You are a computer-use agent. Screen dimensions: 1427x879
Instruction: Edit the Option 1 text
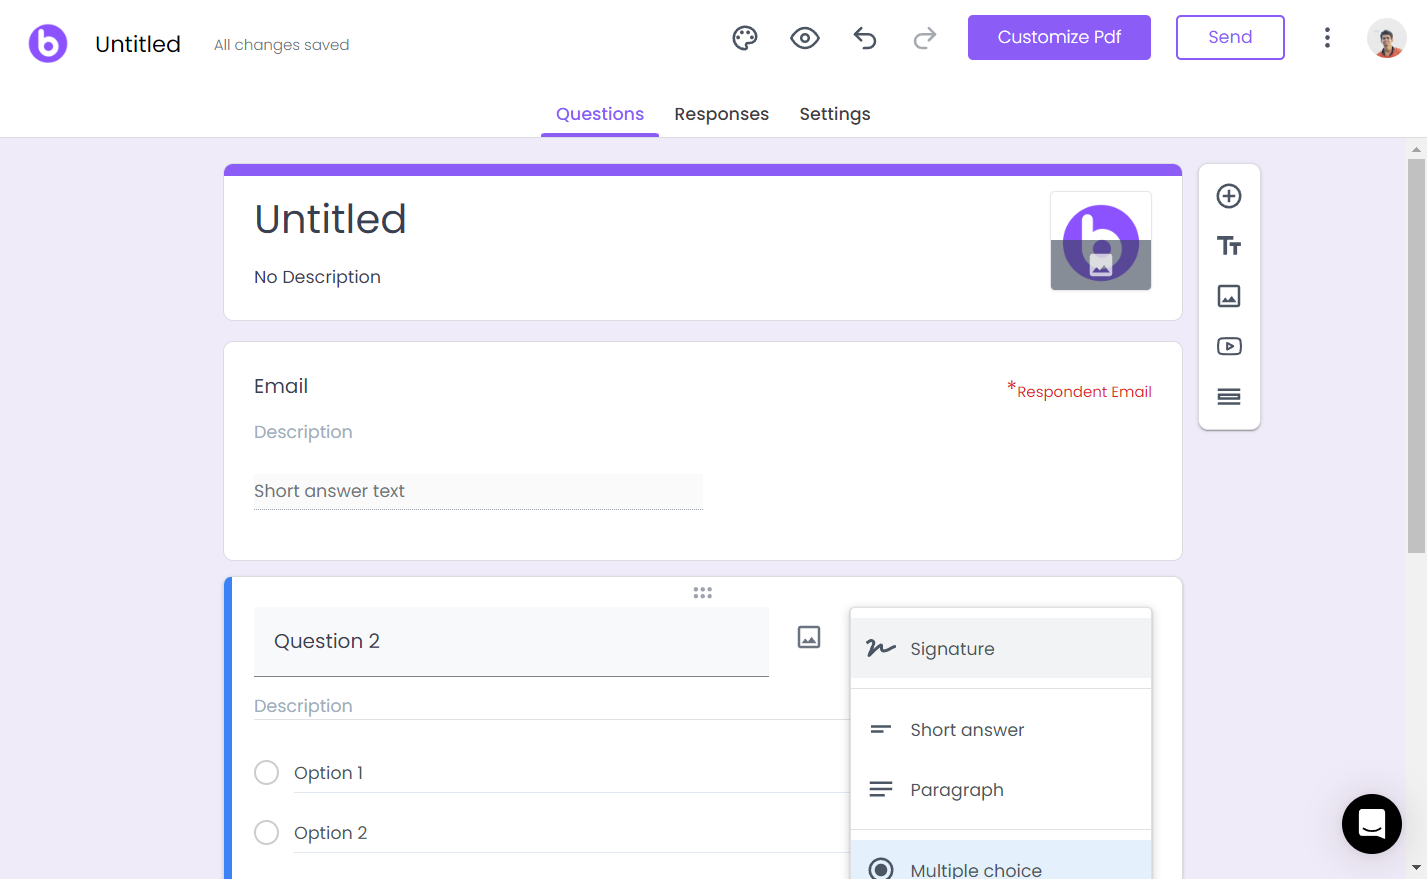coord(572,773)
